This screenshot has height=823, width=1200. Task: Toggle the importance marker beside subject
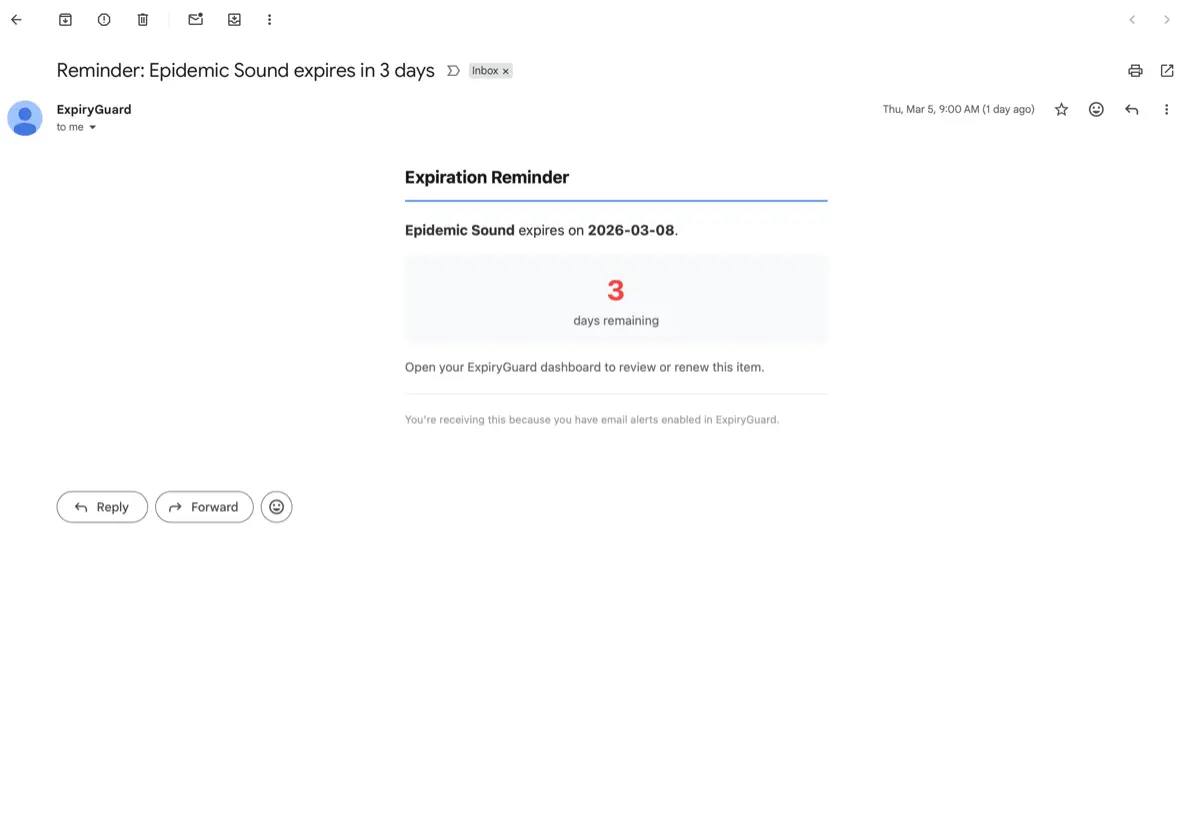tap(453, 71)
